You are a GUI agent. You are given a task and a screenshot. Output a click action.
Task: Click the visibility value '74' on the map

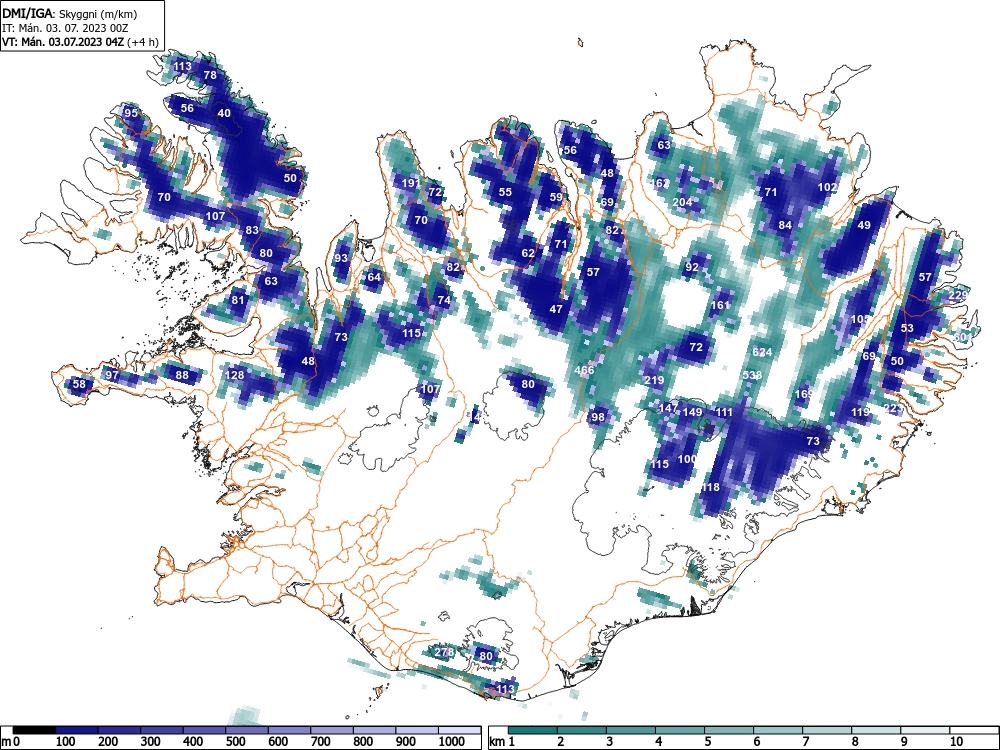click(444, 300)
